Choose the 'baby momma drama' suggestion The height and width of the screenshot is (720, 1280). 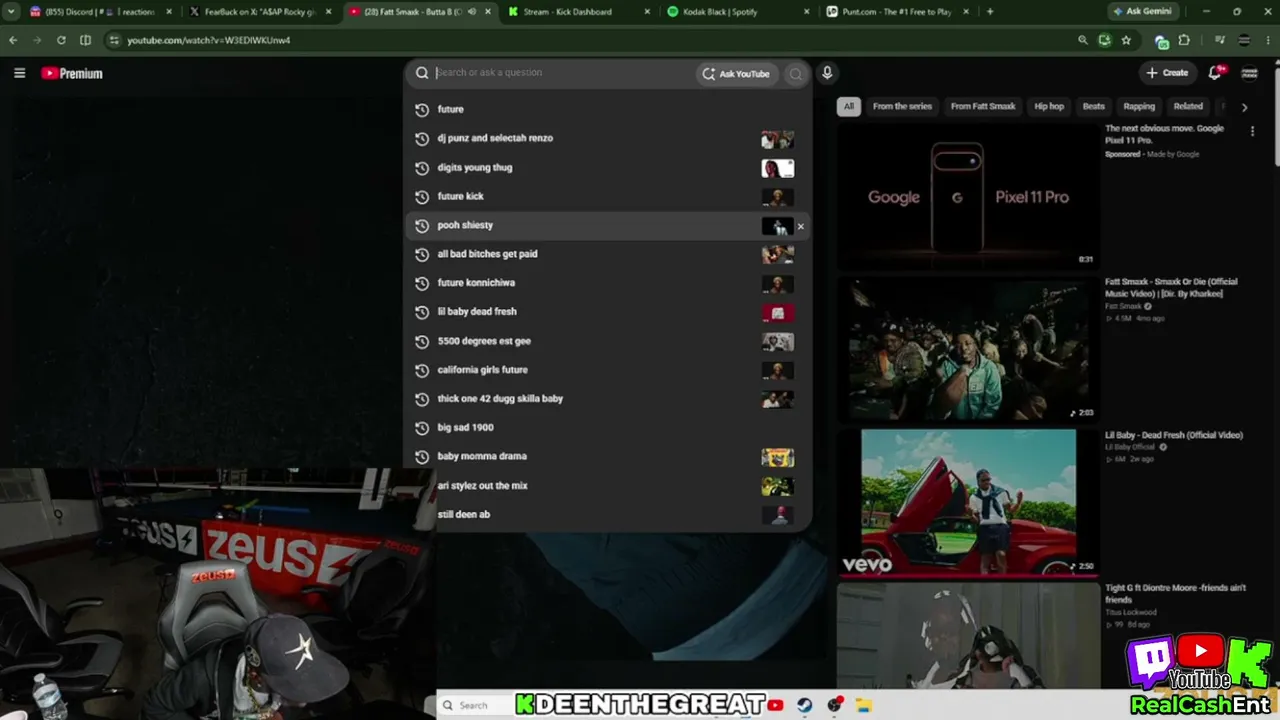click(607, 456)
